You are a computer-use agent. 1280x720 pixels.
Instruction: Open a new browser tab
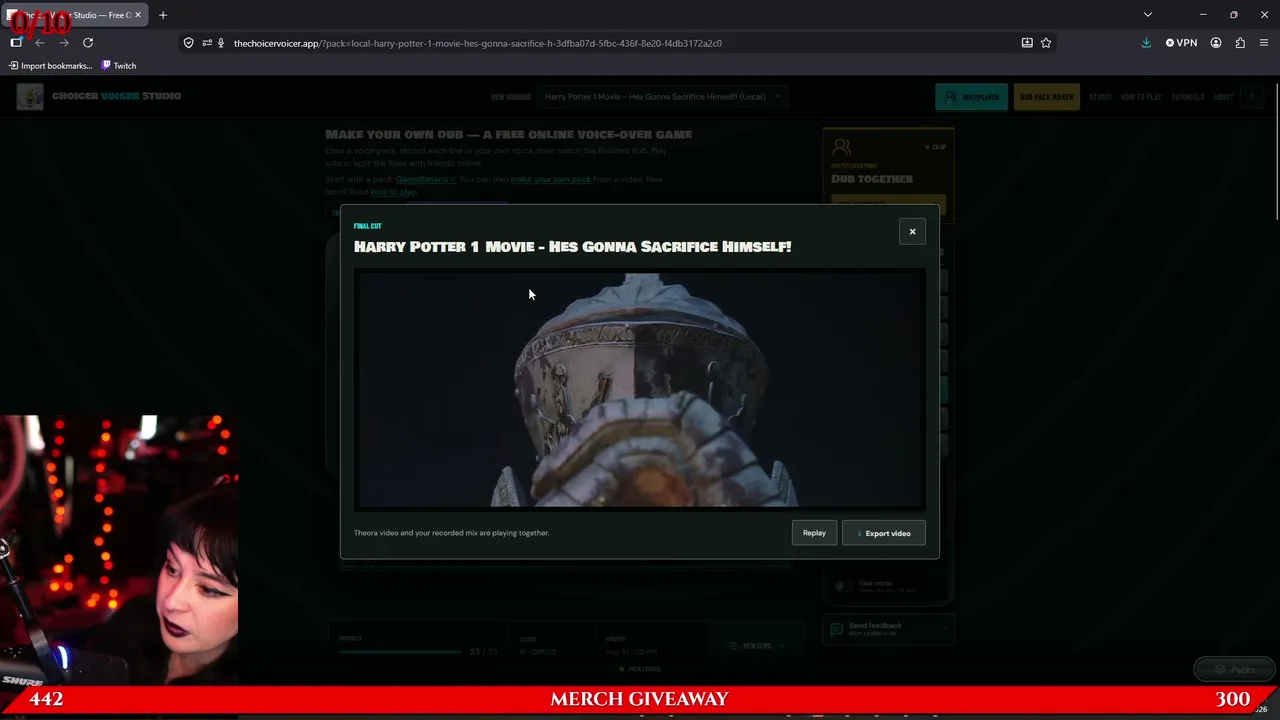[163, 15]
